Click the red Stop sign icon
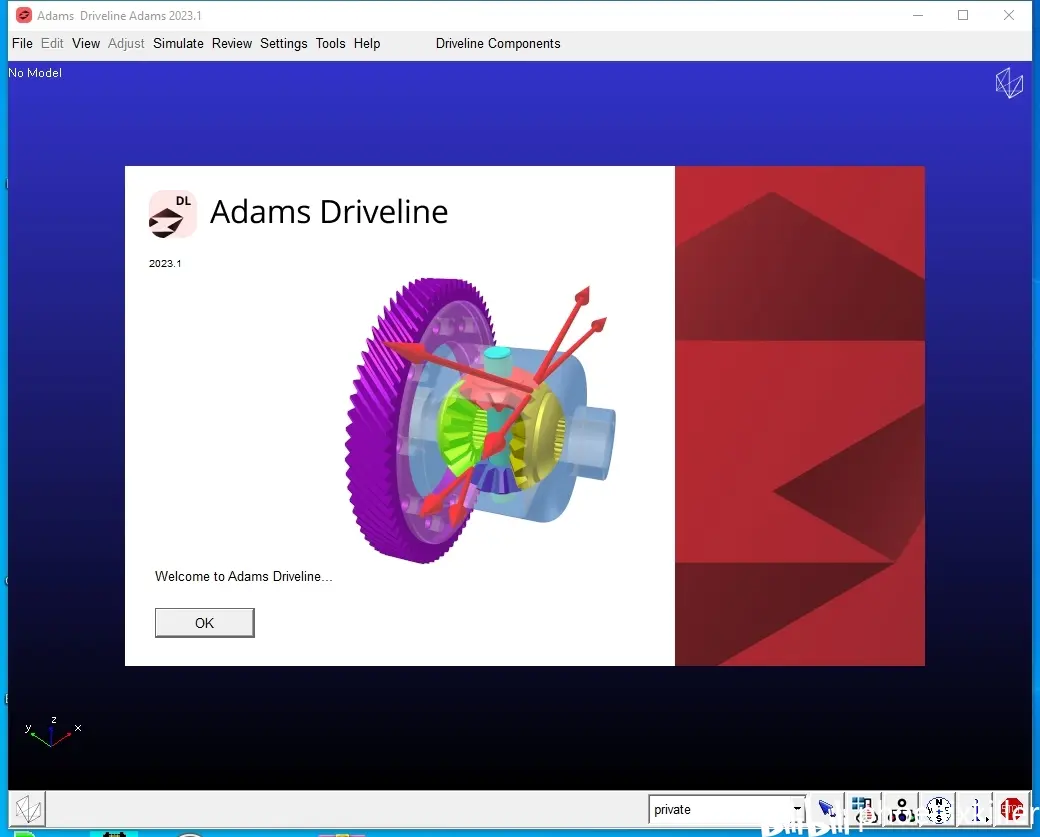The height and width of the screenshot is (837, 1040). 1012,809
